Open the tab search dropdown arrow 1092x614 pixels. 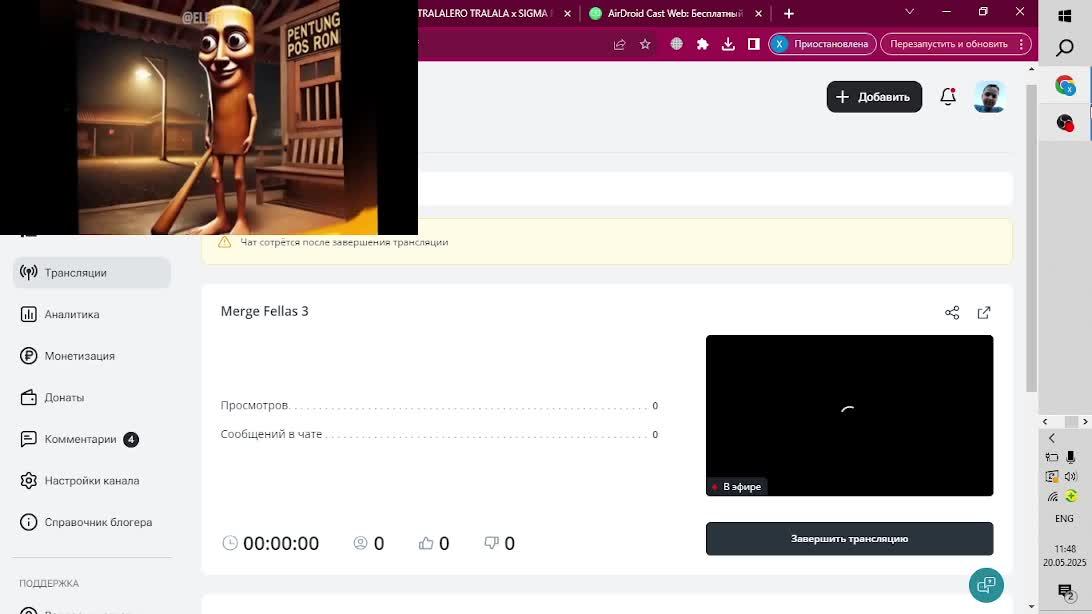[910, 12]
